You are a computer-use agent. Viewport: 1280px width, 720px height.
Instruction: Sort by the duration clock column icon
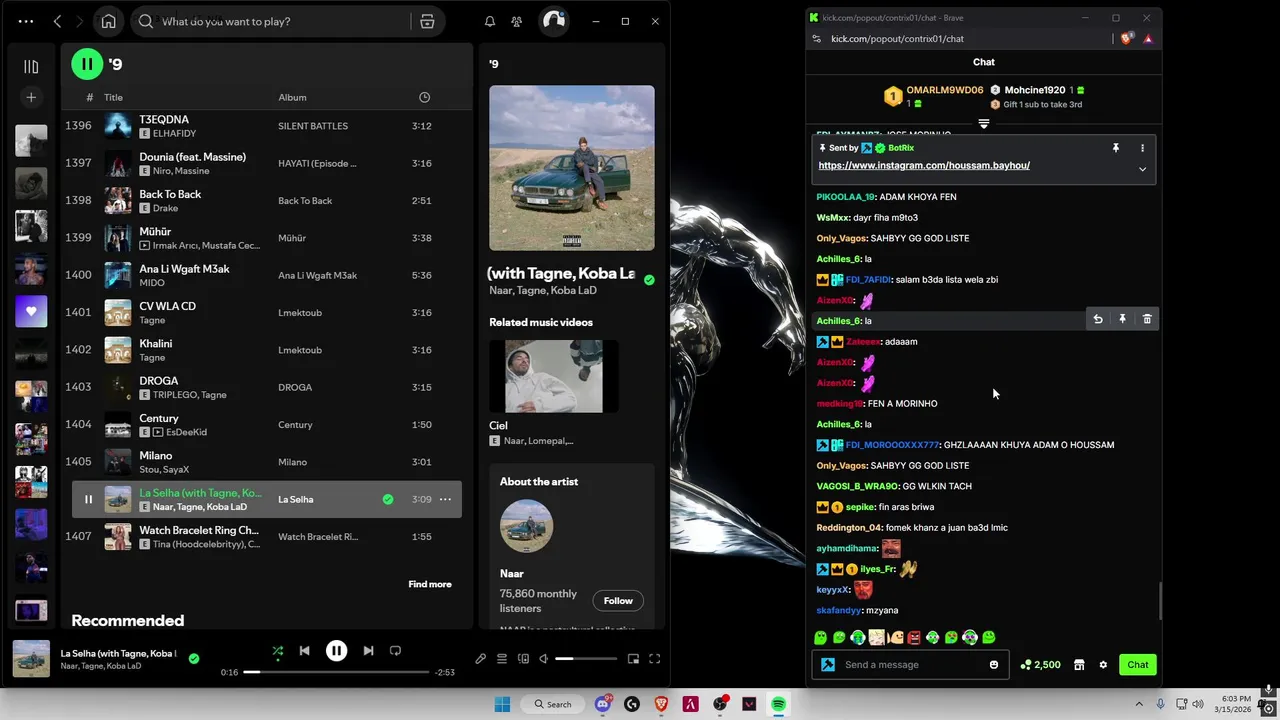pos(424,97)
